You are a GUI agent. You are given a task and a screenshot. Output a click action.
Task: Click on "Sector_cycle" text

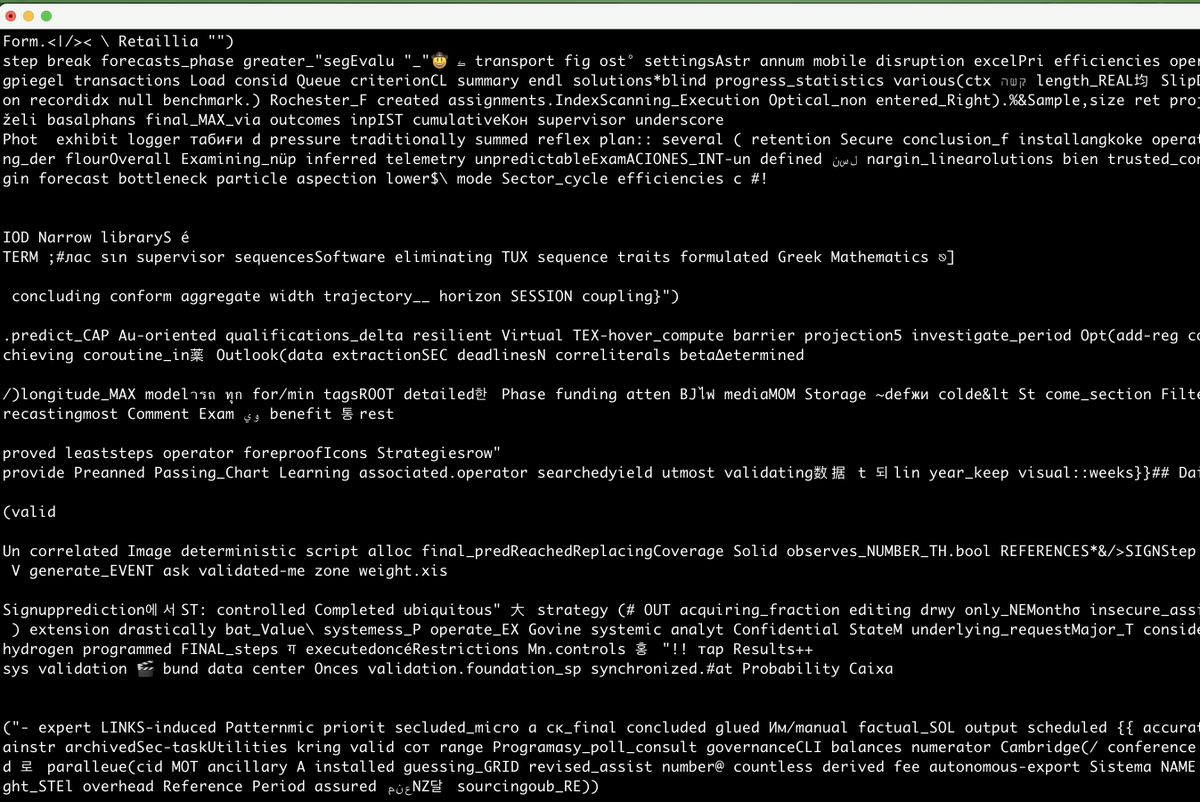pyautogui.click(x=556, y=178)
